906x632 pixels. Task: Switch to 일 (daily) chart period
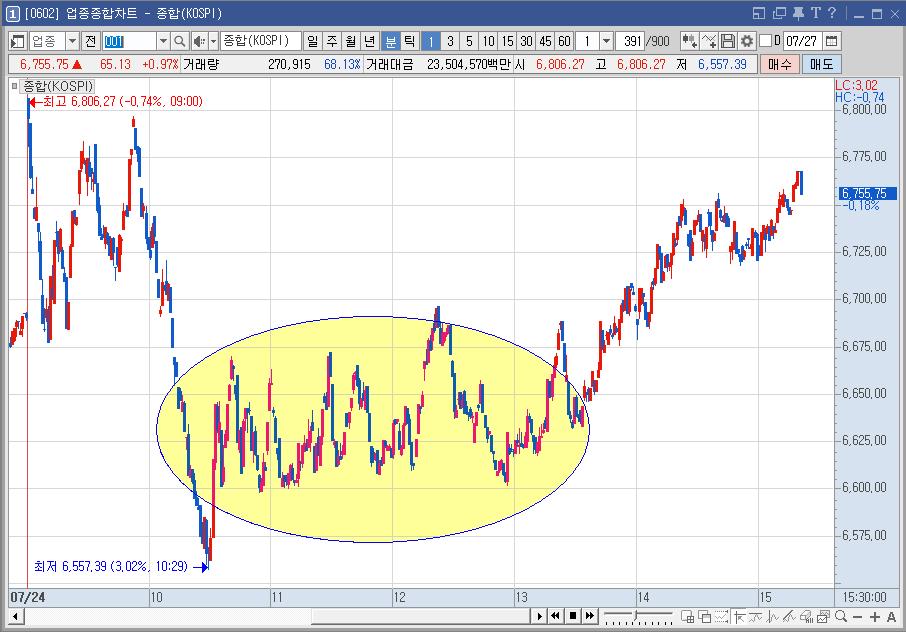pyautogui.click(x=313, y=41)
